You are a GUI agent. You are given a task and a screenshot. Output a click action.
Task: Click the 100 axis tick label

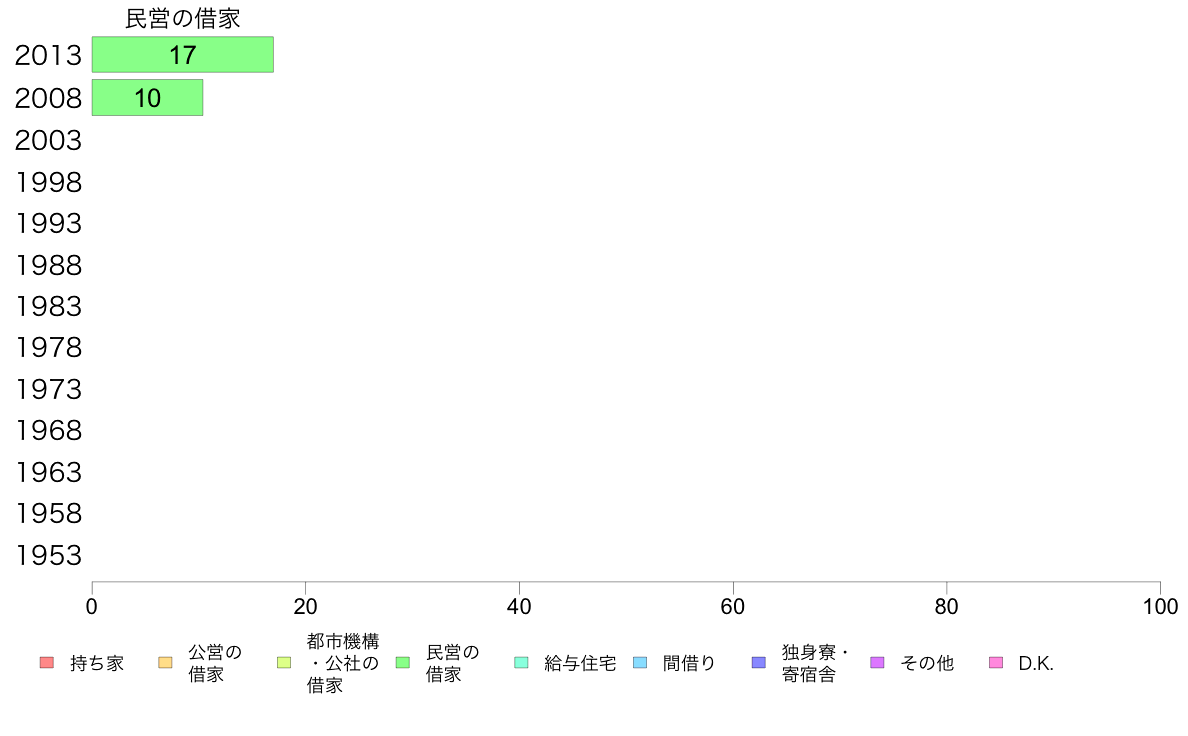tap(1160, 606)
